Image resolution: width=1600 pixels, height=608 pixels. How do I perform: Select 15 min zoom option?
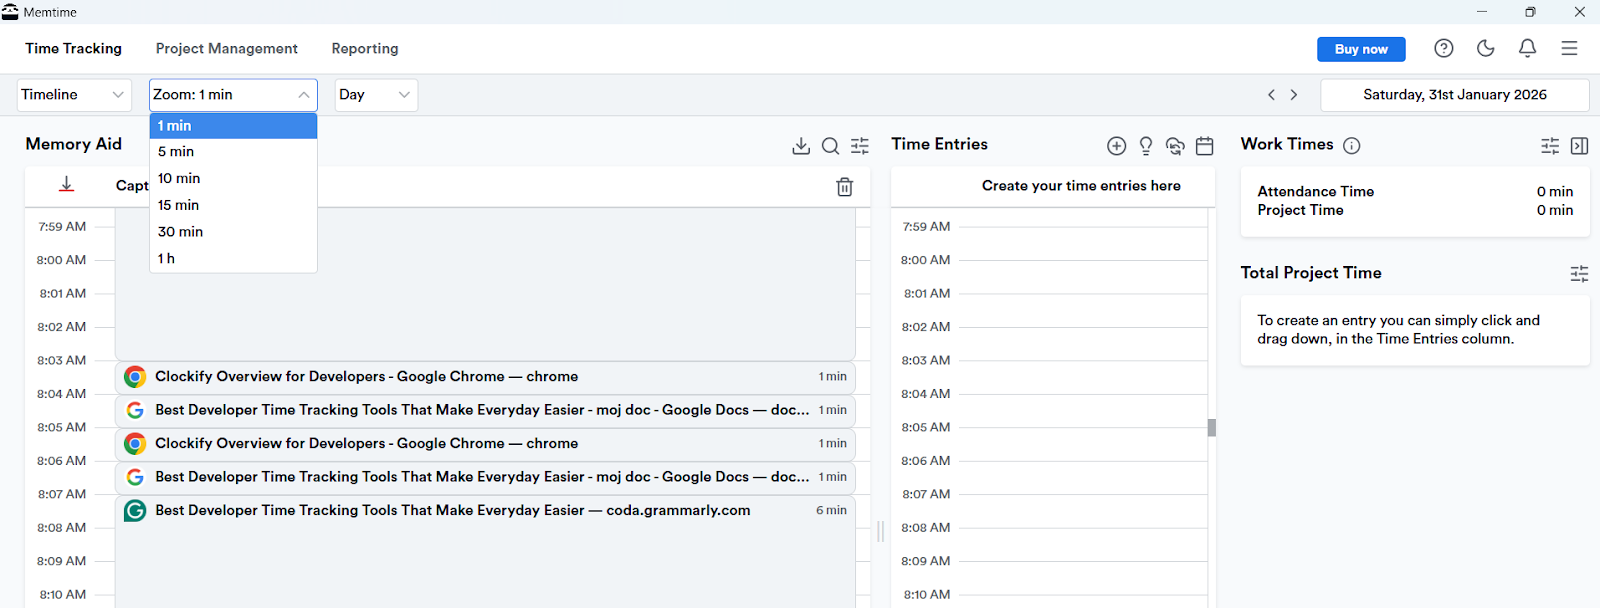click(x=233, y=205)
